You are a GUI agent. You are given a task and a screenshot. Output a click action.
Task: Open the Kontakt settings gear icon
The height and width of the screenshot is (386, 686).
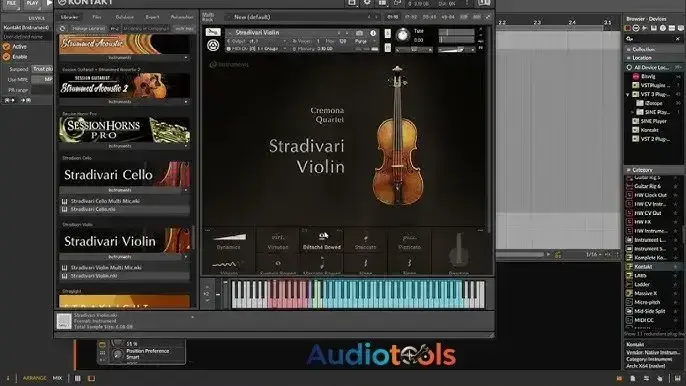point(367,3)
